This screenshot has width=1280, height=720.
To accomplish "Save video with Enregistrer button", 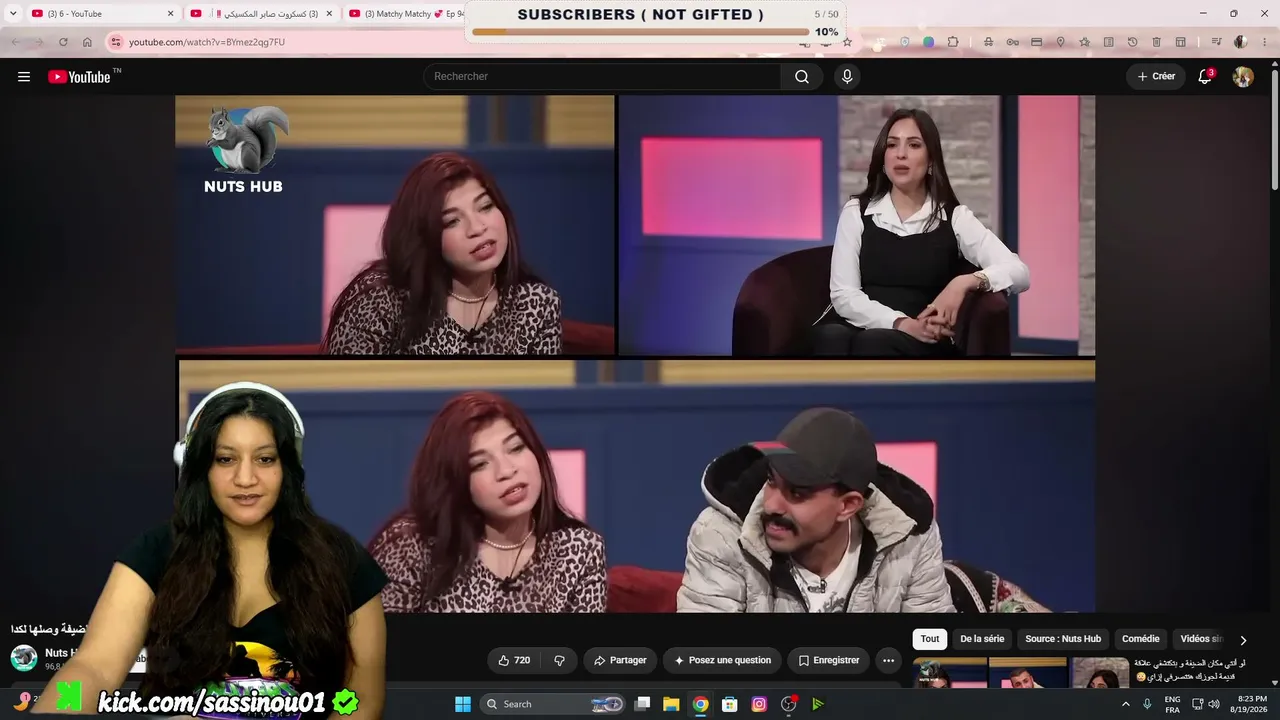I will 828,660.
